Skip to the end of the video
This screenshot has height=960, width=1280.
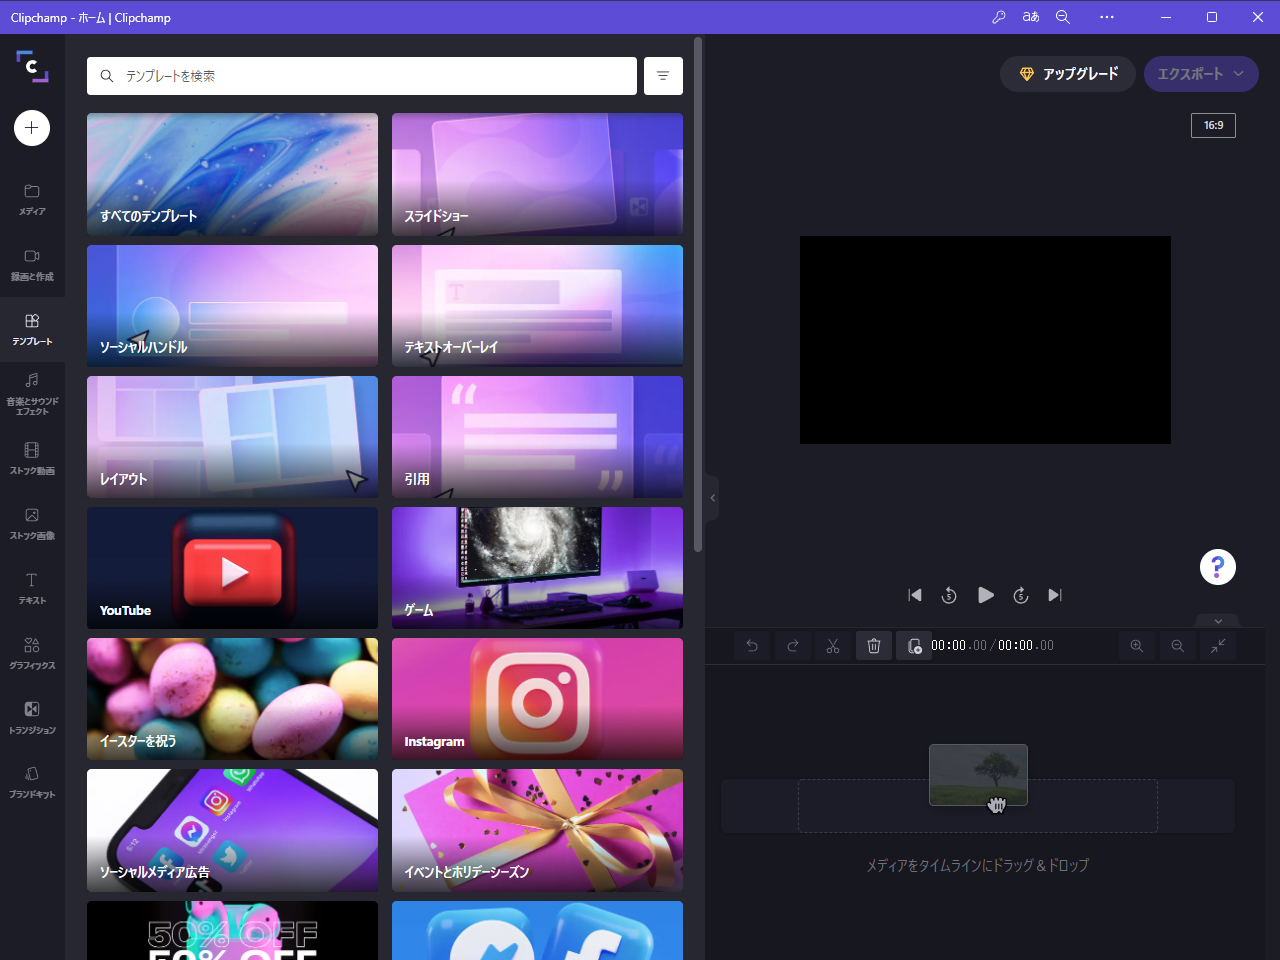pos(1055,595)
